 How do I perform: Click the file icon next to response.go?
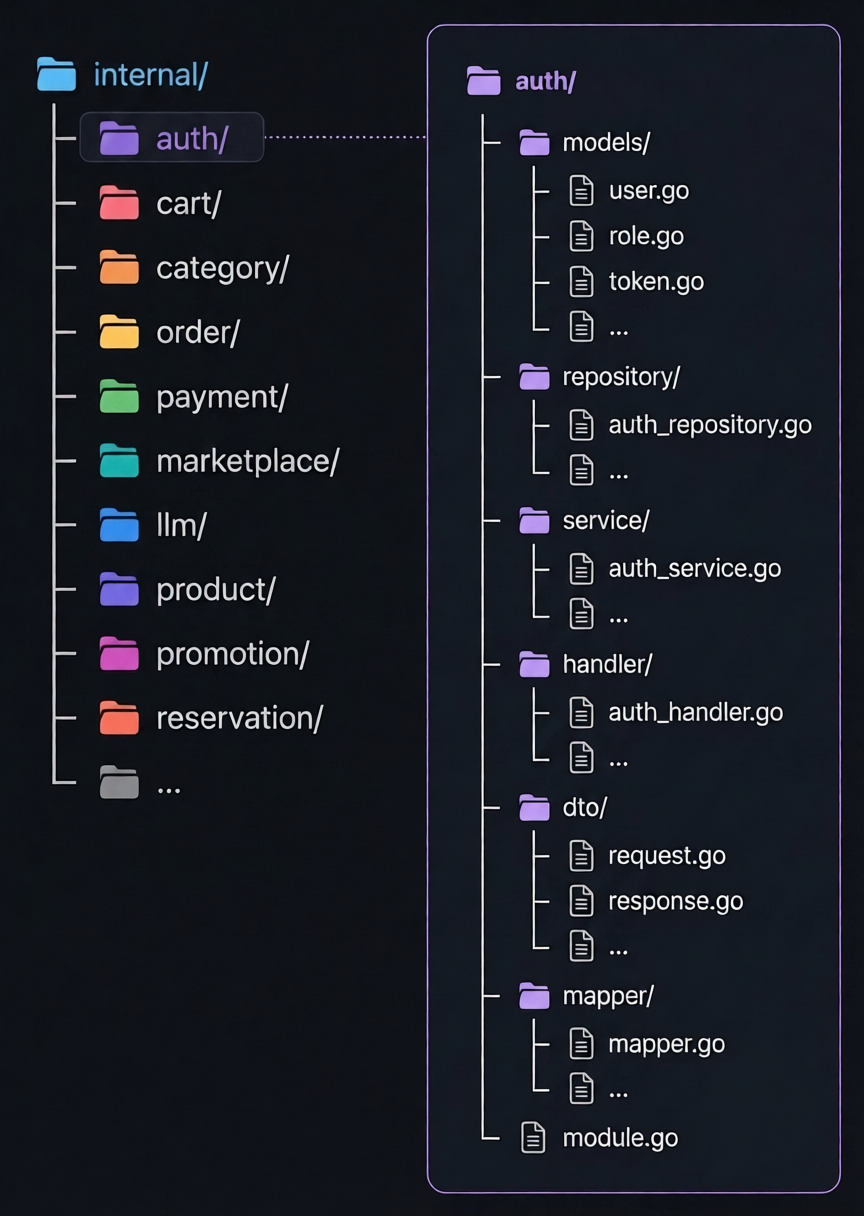[x=581, y=901]
